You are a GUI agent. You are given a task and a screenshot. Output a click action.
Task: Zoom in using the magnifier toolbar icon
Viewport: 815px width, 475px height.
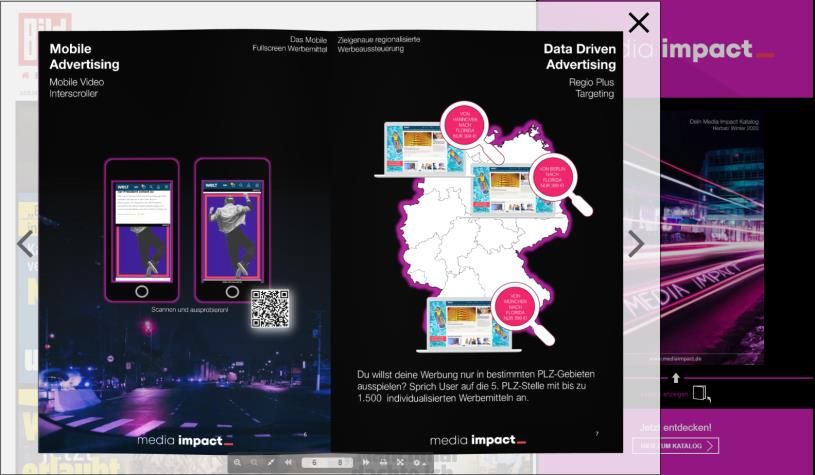pyautogui.click(x=237, y=462)
